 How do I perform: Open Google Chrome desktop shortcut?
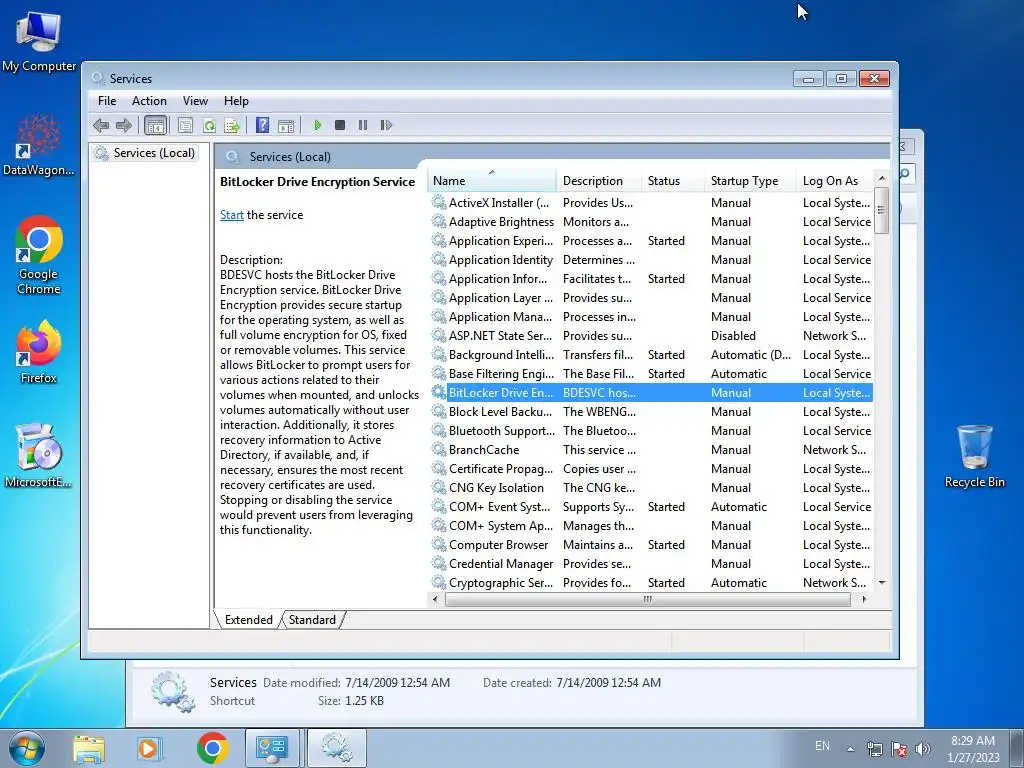(39, 255)
